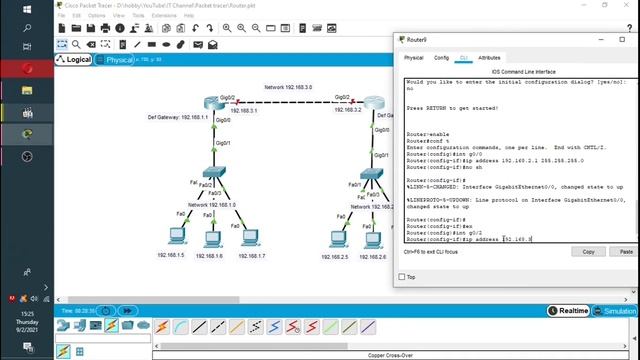Open Windows search from taskbar

pyautogui.click(x=27, y=28)
